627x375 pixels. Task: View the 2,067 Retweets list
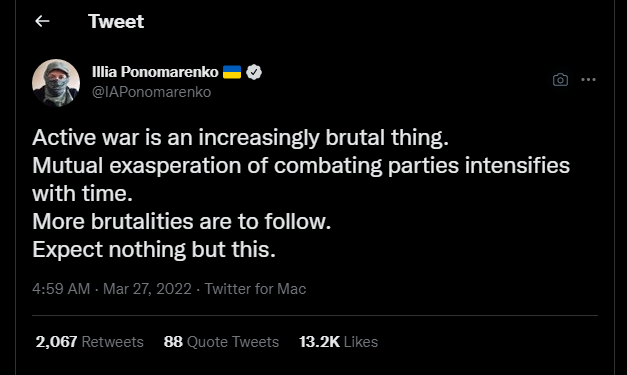click(x=90, y=342)
